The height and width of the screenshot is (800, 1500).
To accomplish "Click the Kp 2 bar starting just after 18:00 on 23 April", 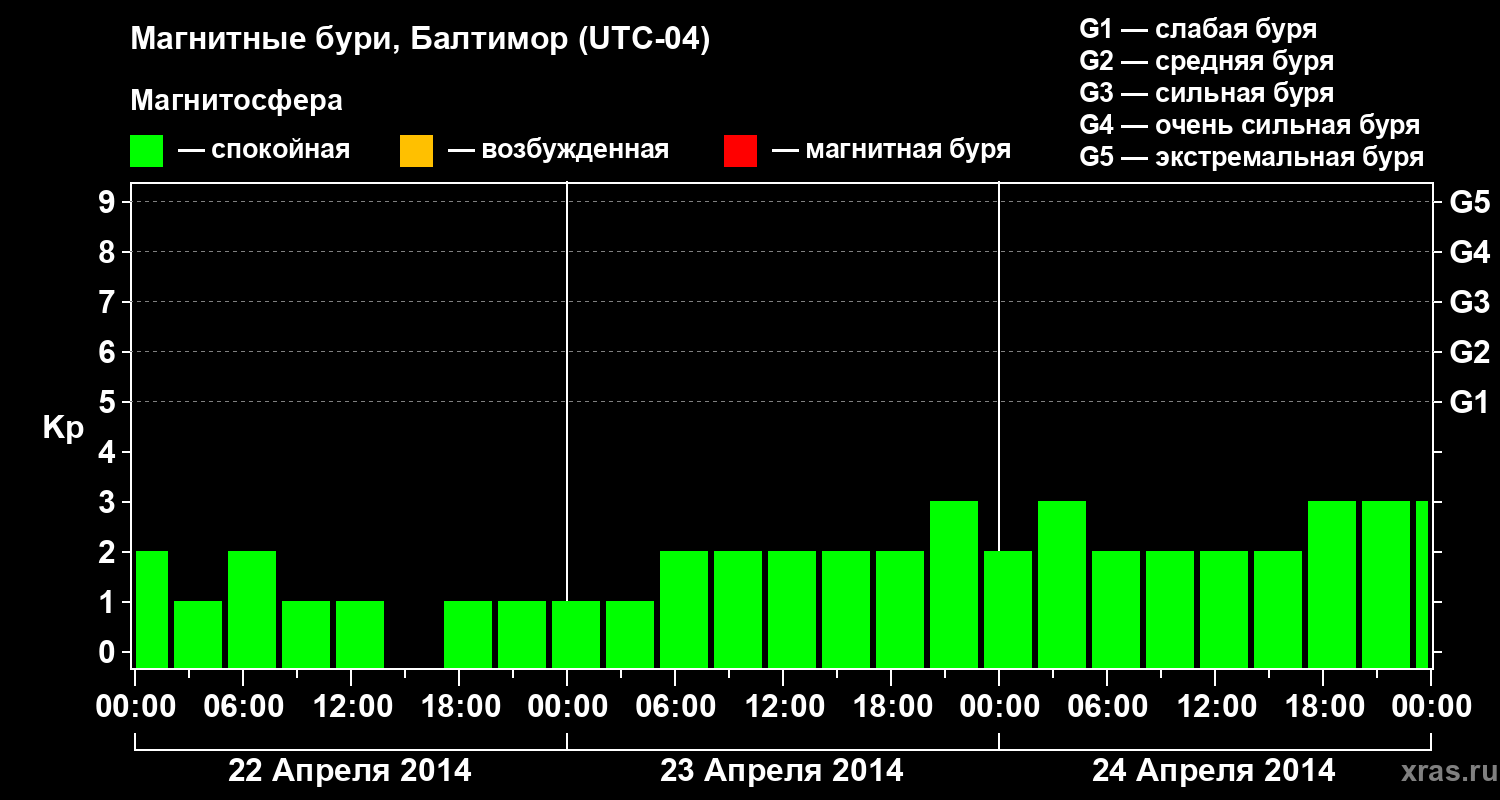I will (900, 609).
